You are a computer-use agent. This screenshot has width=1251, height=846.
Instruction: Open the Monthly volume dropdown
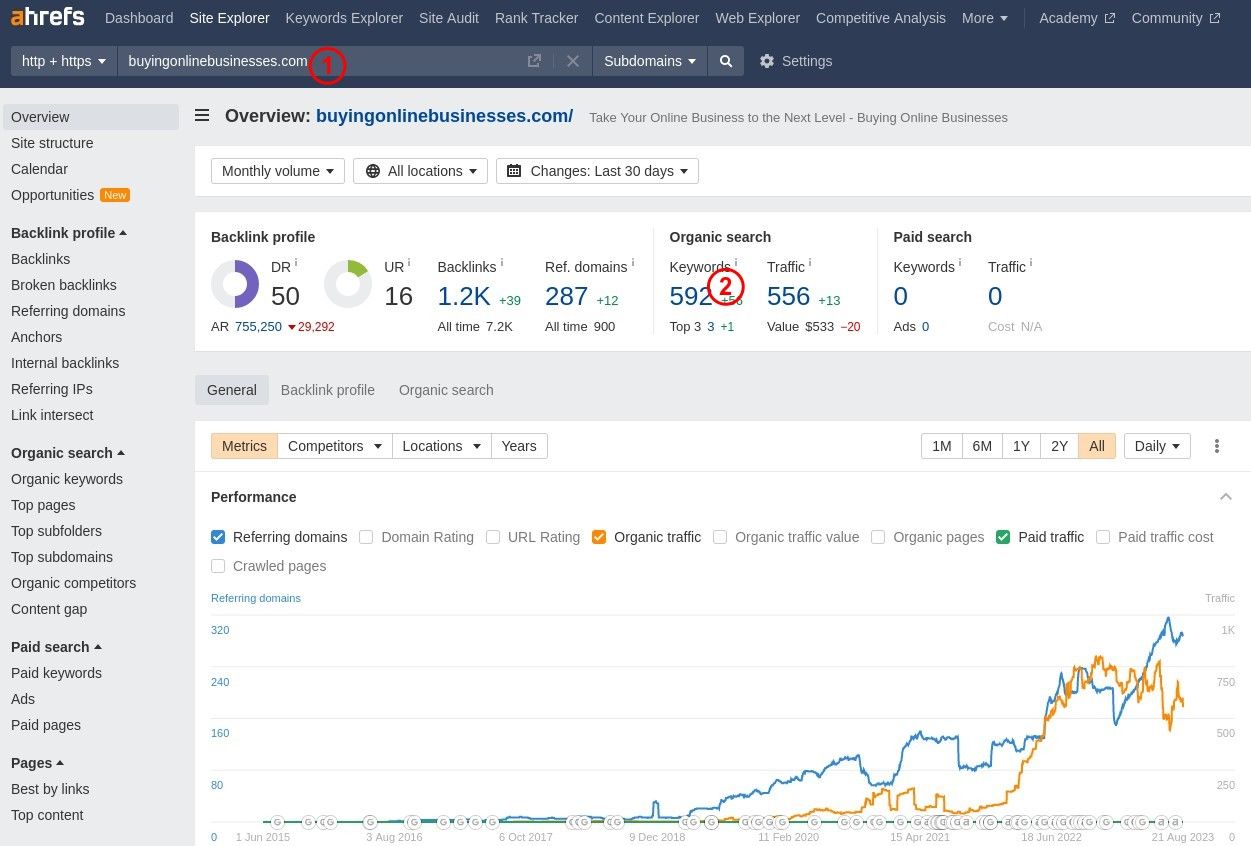[278, 171]
